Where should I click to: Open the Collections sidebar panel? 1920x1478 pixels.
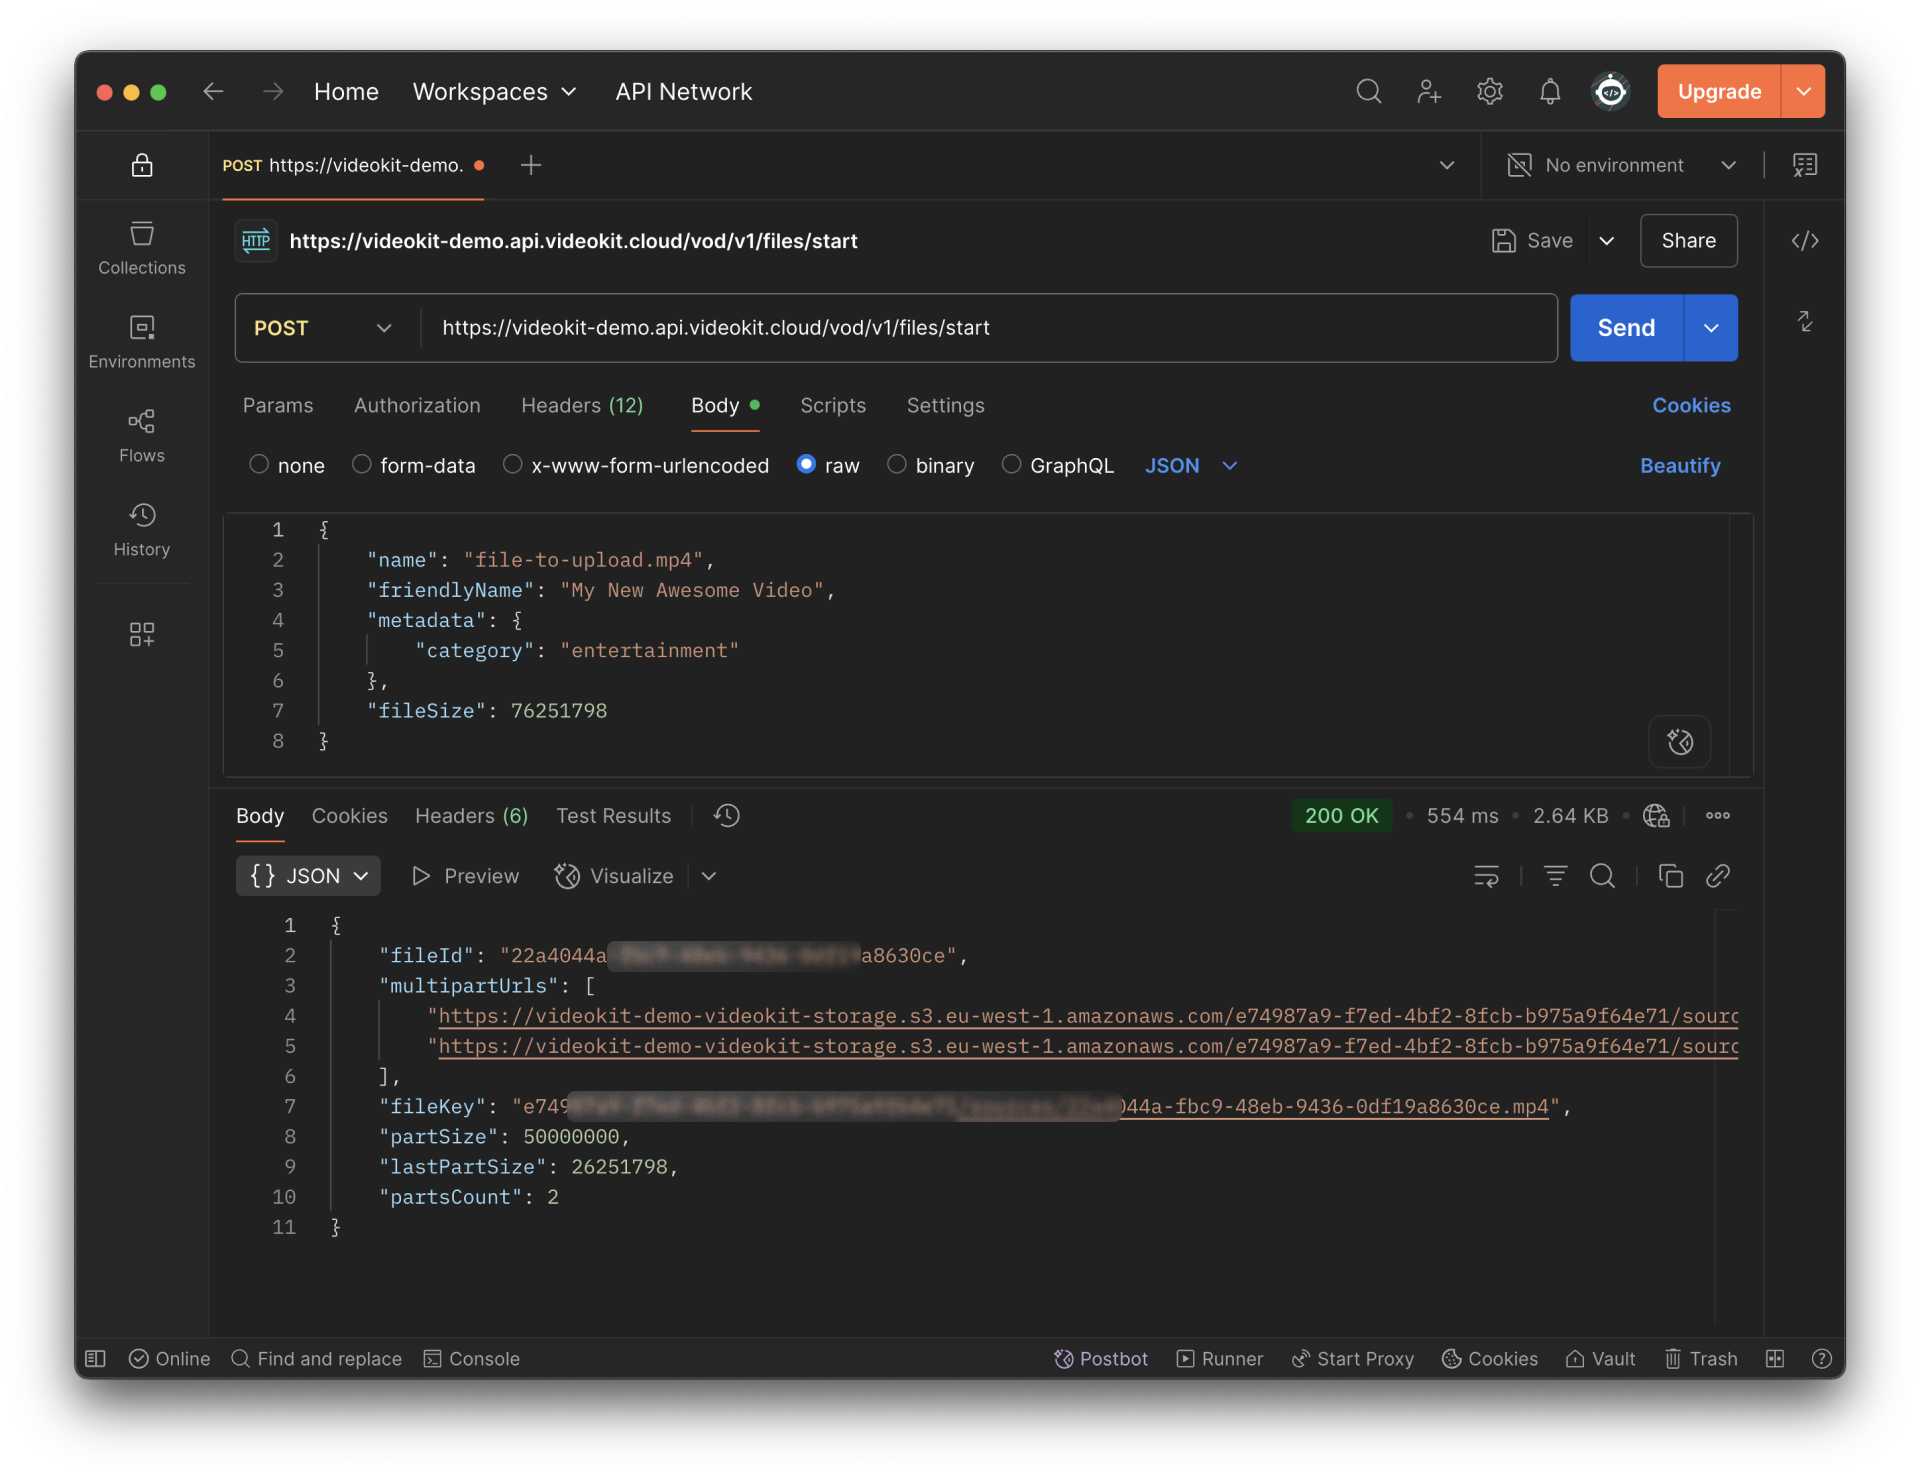(142, 248)
